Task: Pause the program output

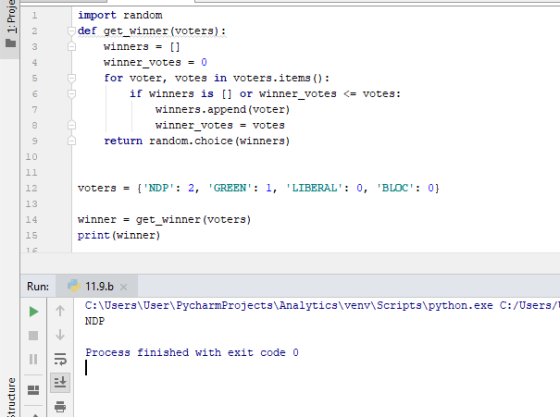Action: 33,359
